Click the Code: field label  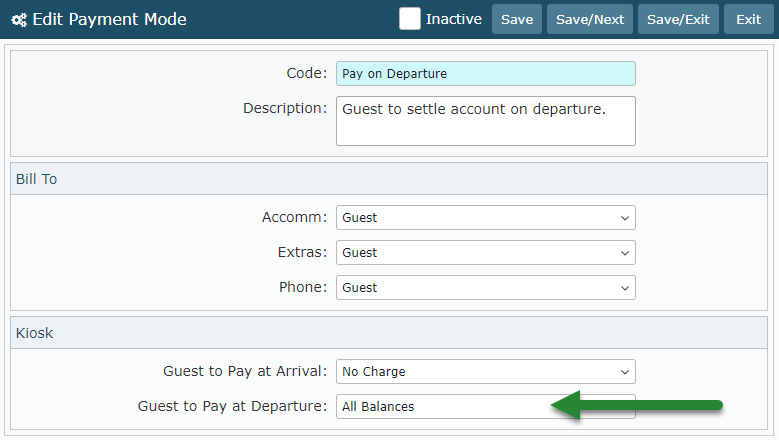(306, 73)
